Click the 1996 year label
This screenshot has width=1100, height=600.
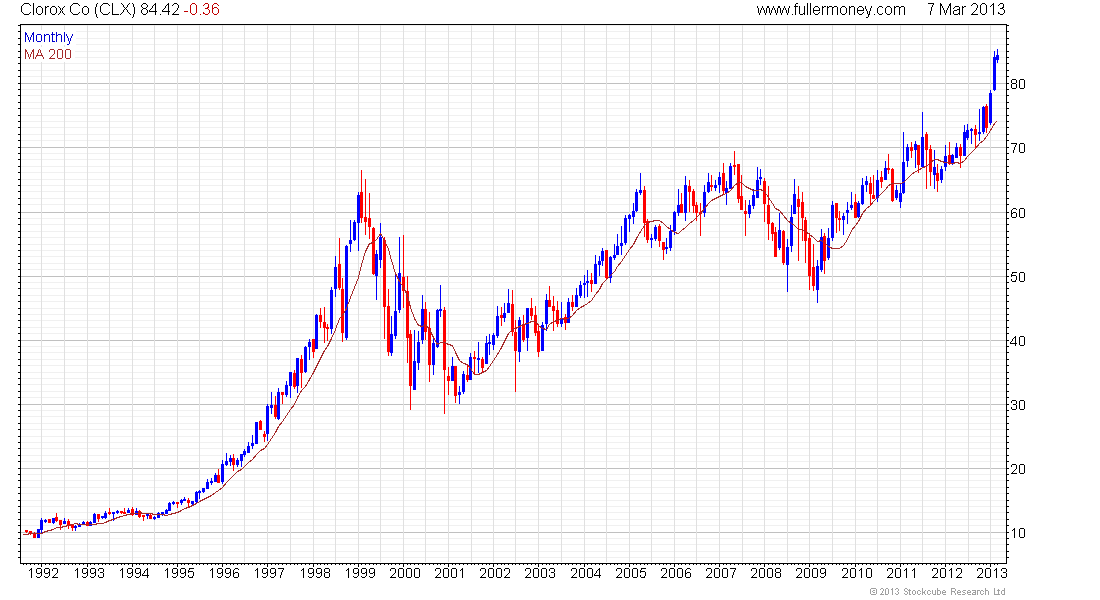click(x=224, y=573)
